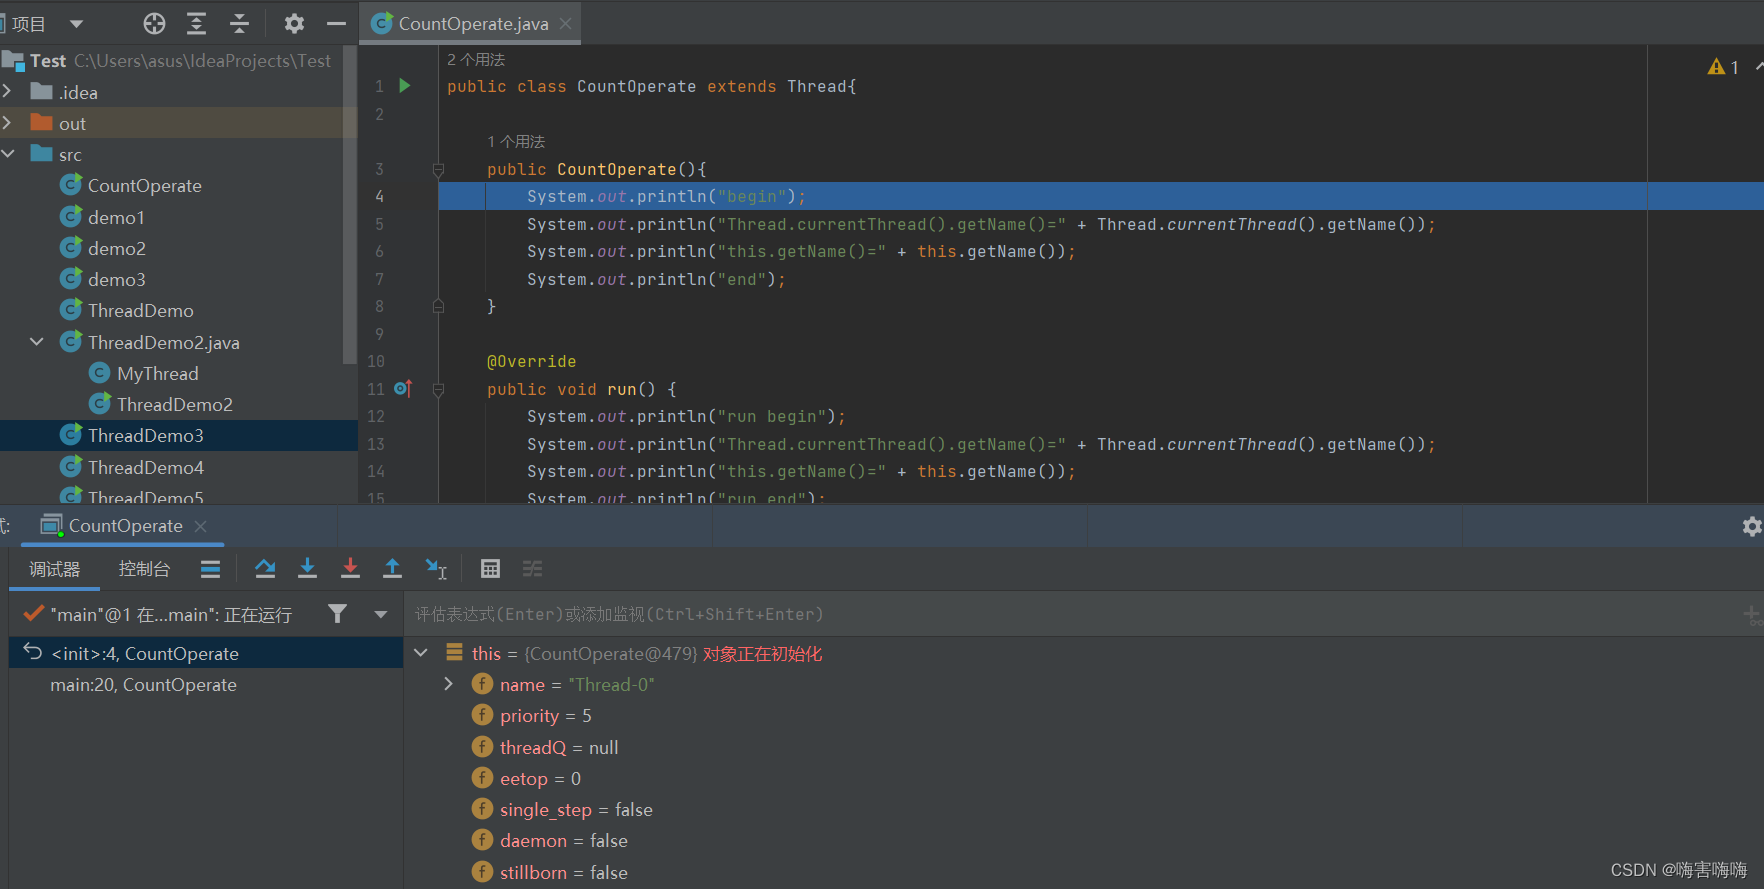
Task: Click the Trace Current Stream Chain icon
Action: click(x=532, y=568)
